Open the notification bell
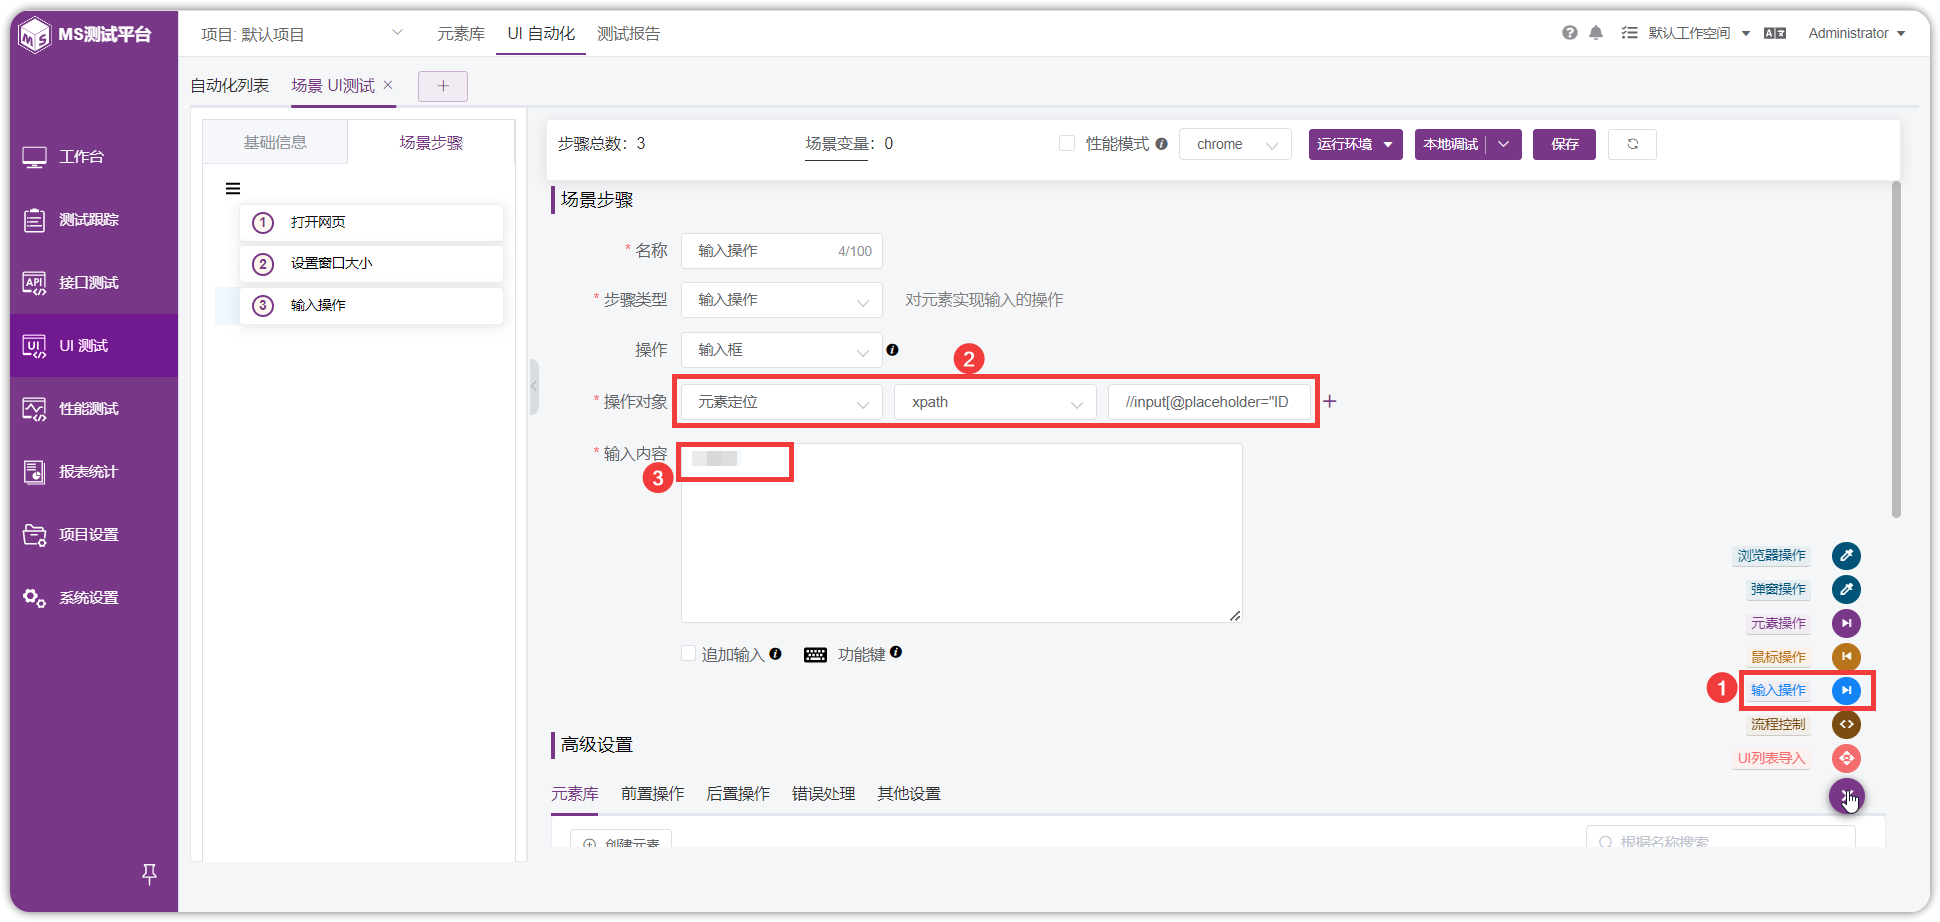This screenshot has height=922, width=1940. click(x=1596, y=33)
